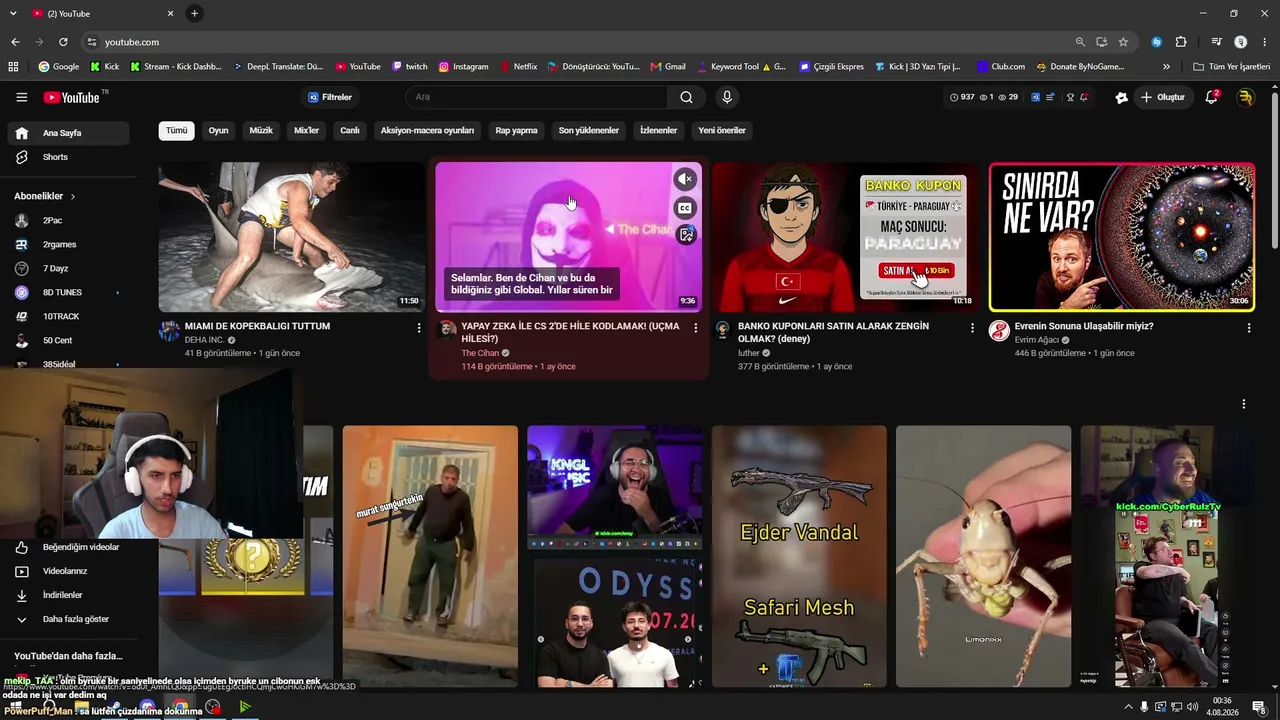Screen dimensions: 1280x720
Task: Open the 7 Dayz subscription channel
Action: [x=68, y=268]
